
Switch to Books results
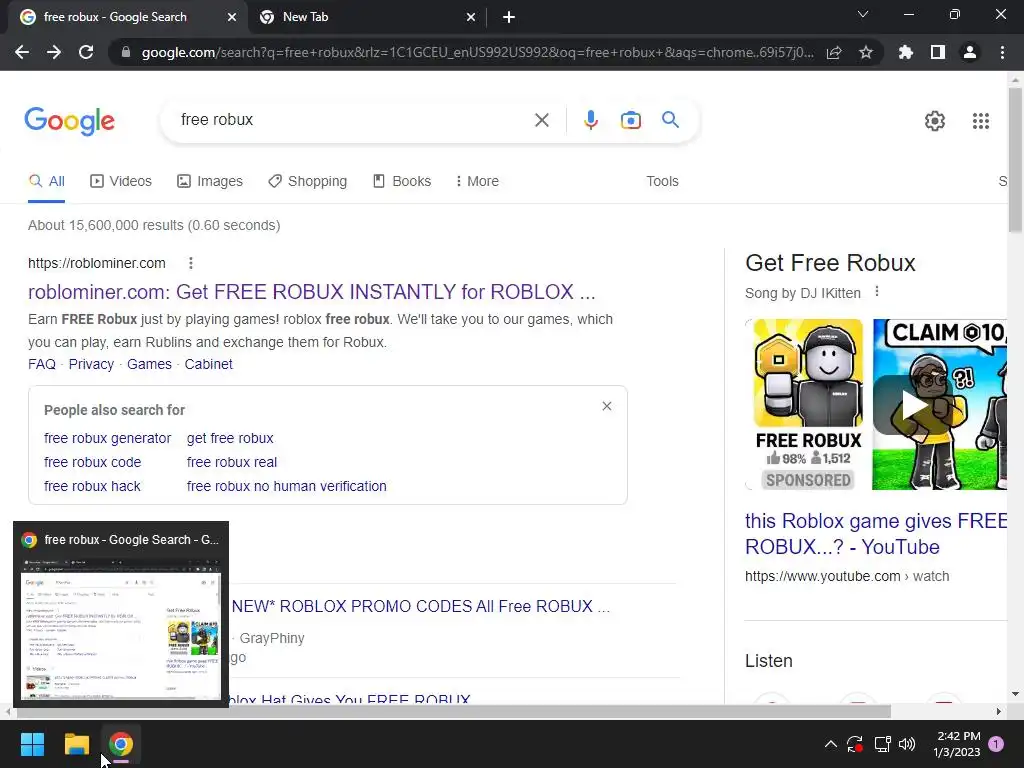(402, 182)
